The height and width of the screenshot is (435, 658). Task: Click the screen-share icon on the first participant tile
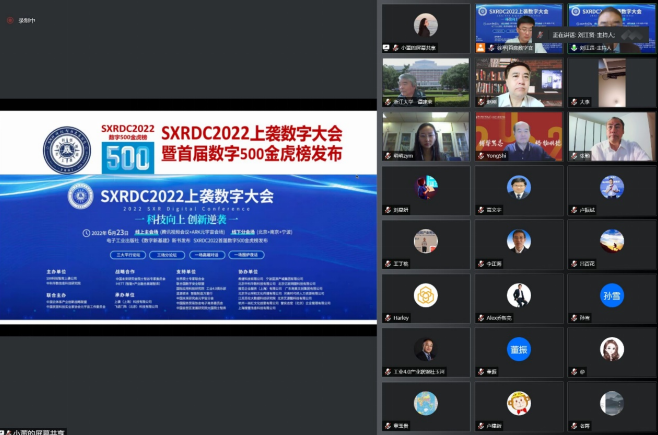(x=386, y=48)
